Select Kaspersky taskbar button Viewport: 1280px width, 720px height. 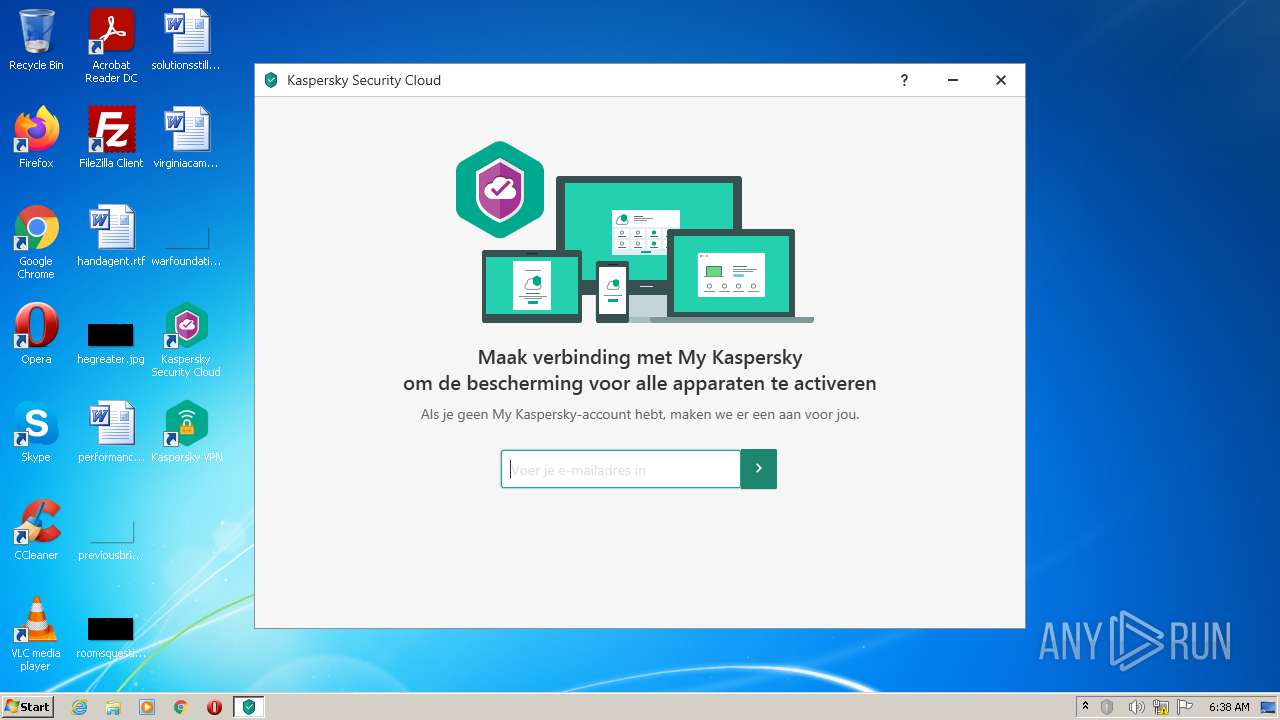(x=249, y=707)
